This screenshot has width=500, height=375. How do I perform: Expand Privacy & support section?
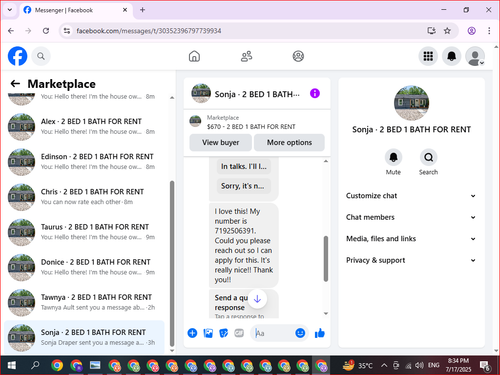tap(411, 260)
